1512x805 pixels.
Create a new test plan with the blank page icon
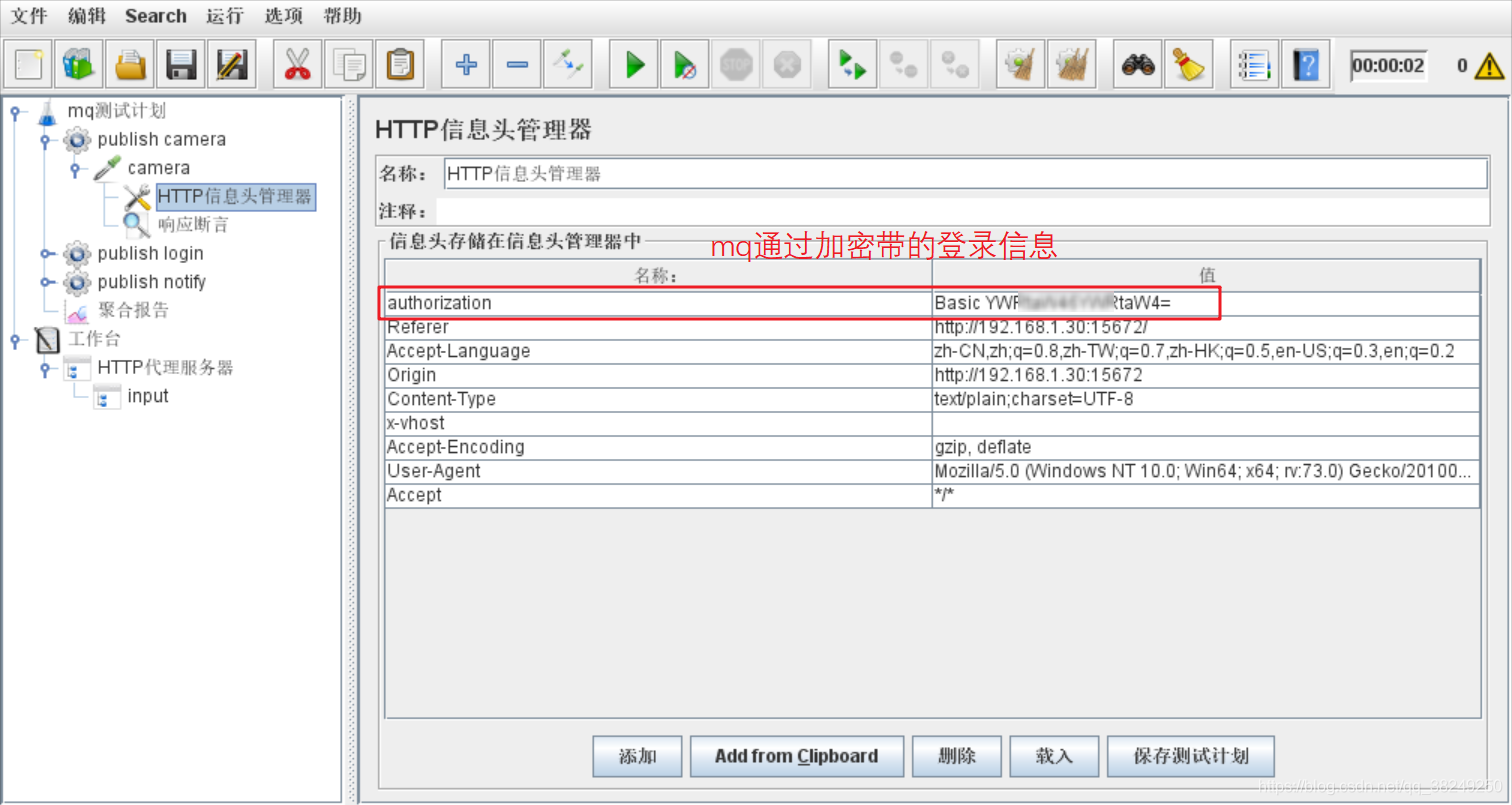[27, 62]
